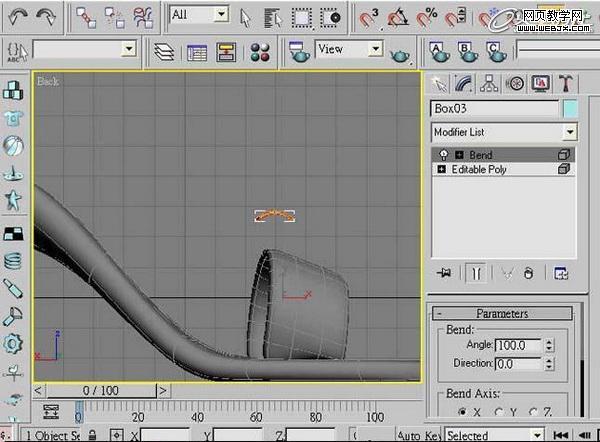This screenshot has height=442, width=600.
Task: Select the Select Object arrow tool
Action: click(245, 18)
